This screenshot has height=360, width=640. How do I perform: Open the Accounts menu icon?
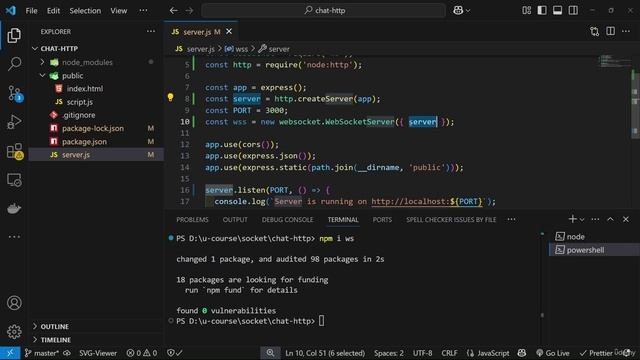[x=14, y=303]
